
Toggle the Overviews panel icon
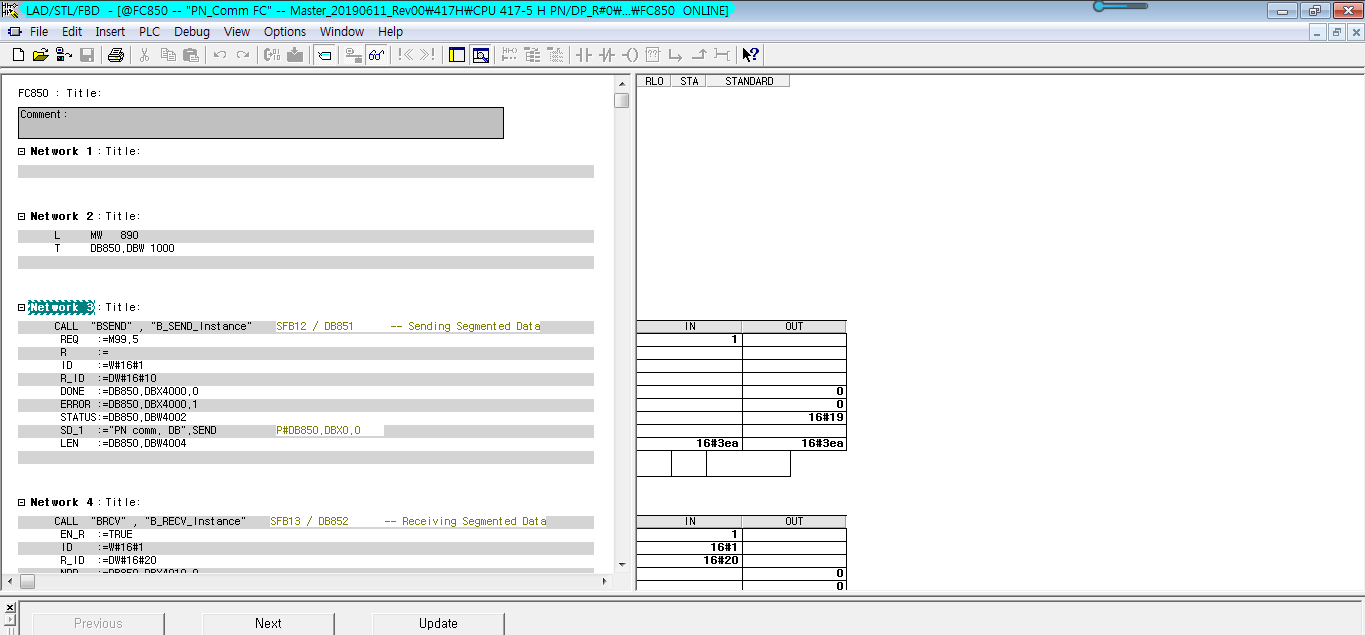tap(457, 55)
